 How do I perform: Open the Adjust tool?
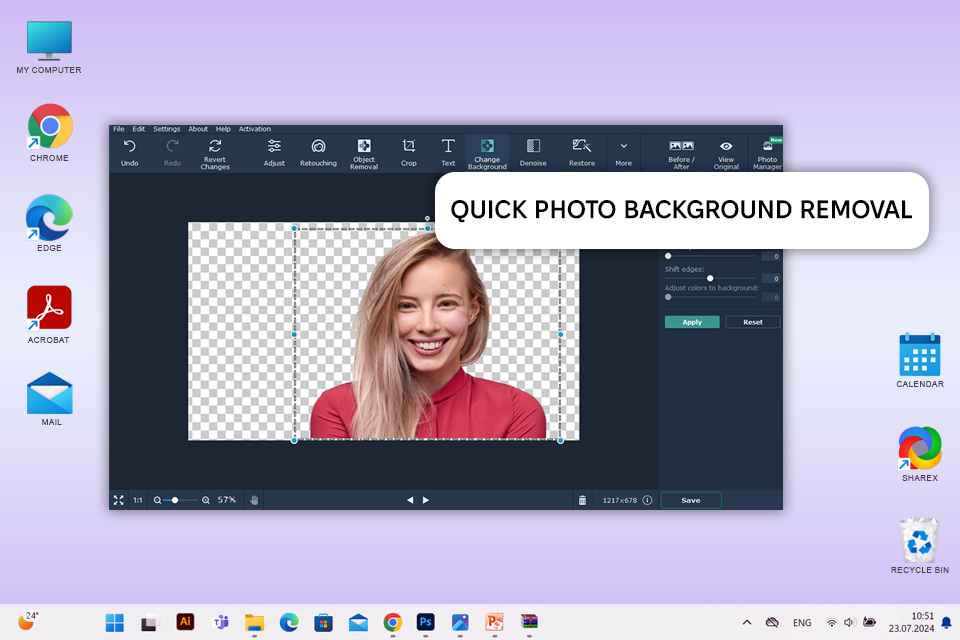pyautogui.click(x=274, y=152)
